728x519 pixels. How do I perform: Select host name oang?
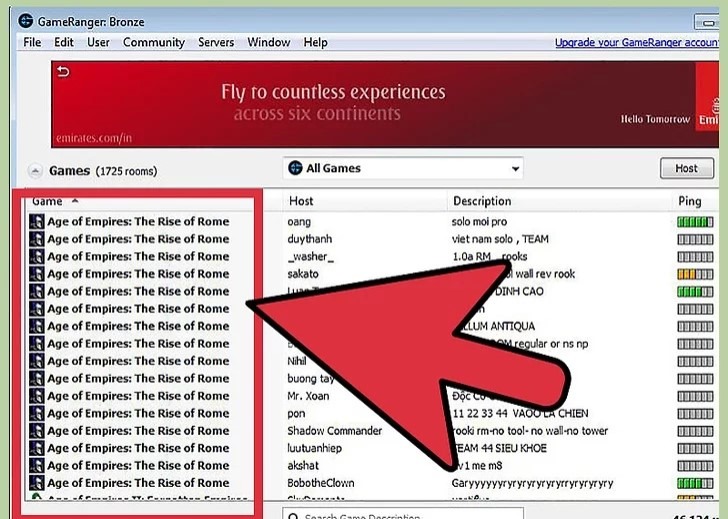click(299, 222)
